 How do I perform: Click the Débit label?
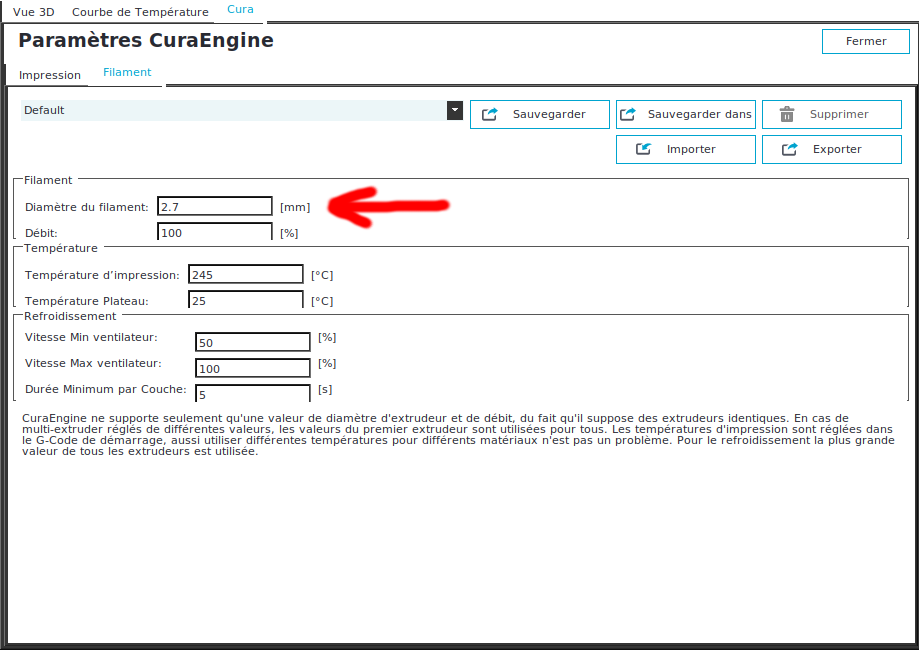click(x=41, y=233)
